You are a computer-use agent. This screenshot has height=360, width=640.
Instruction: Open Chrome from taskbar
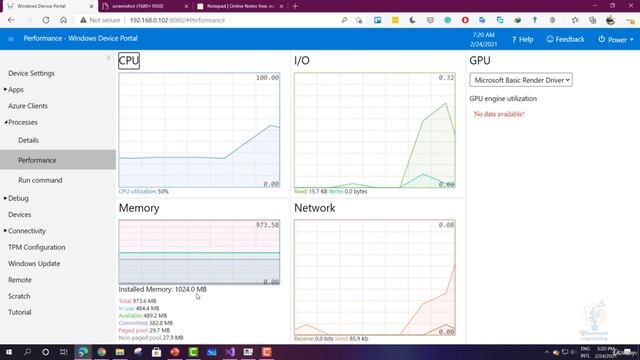coord(101,352)
